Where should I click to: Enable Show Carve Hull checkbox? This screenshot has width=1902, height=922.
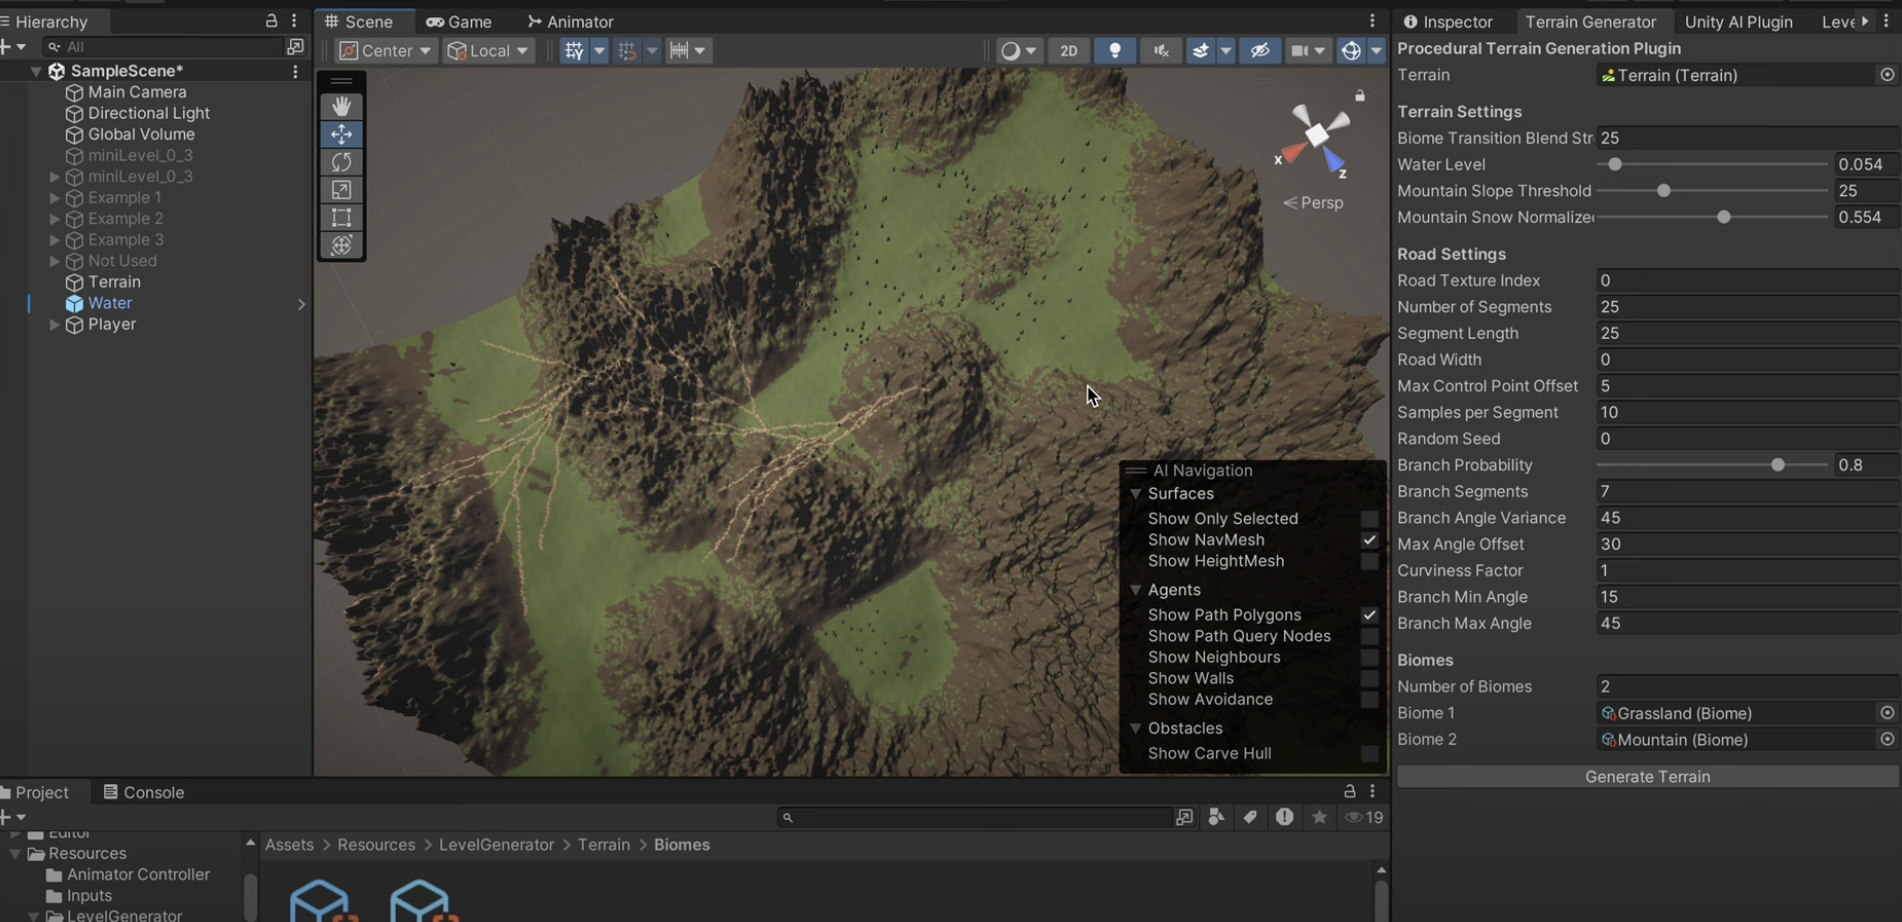(1369, 753)
